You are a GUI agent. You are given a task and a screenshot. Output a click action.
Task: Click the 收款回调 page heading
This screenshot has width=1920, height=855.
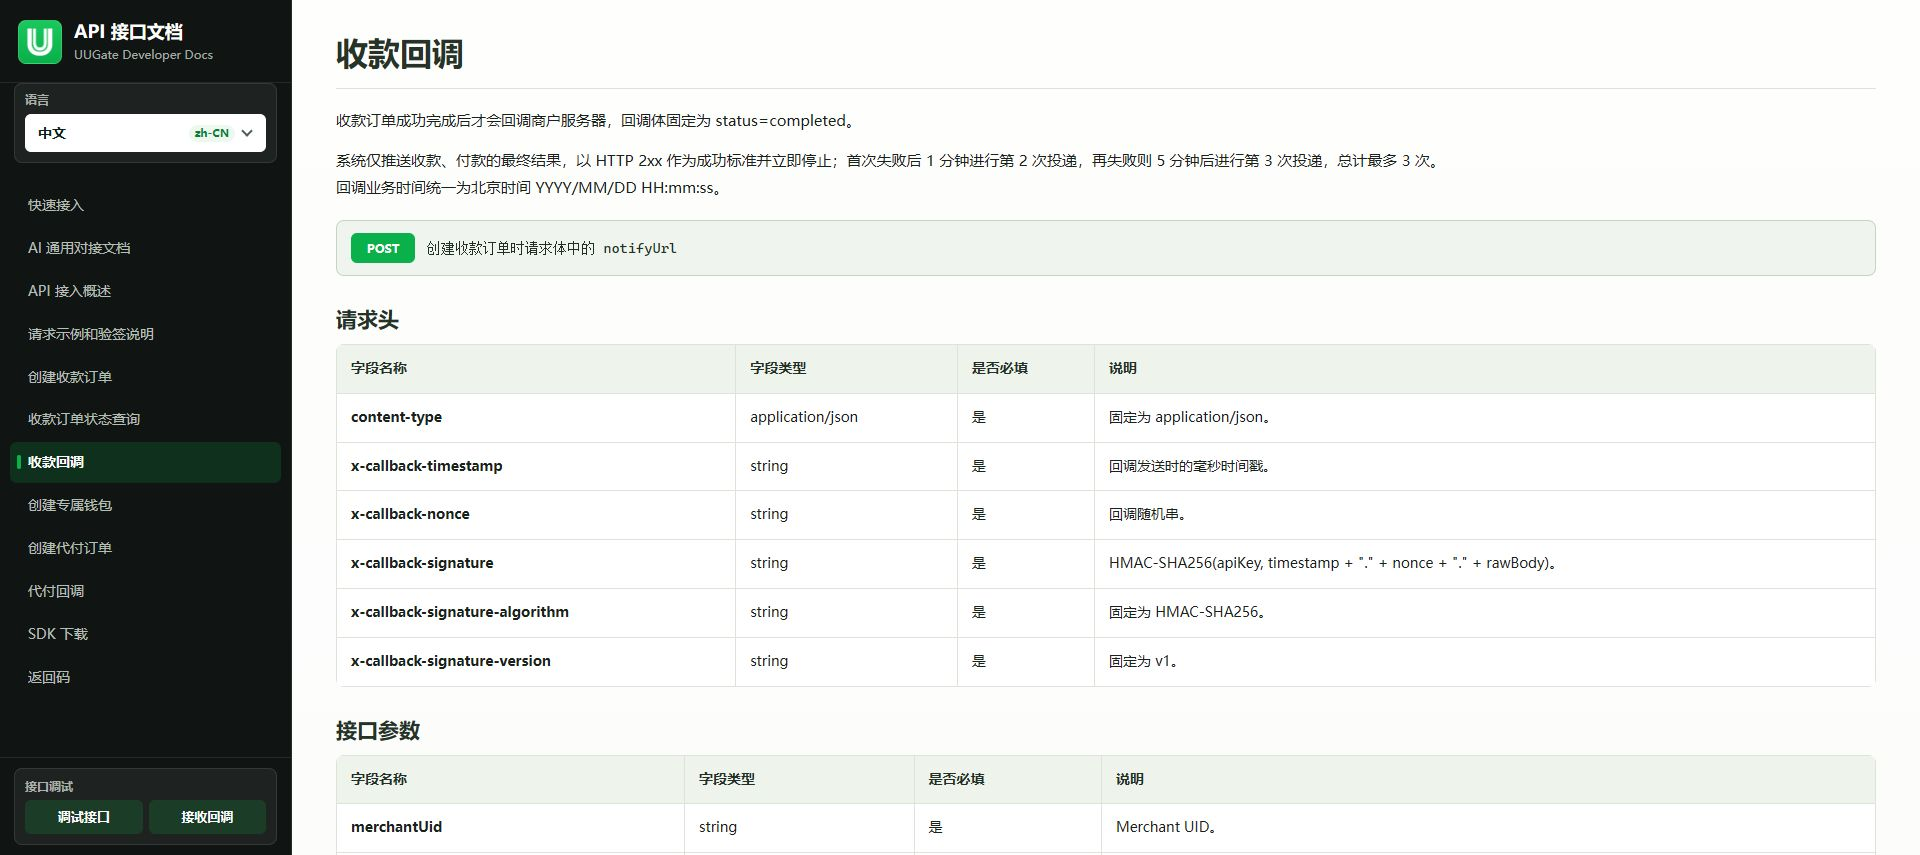click(x=399, y=54)
